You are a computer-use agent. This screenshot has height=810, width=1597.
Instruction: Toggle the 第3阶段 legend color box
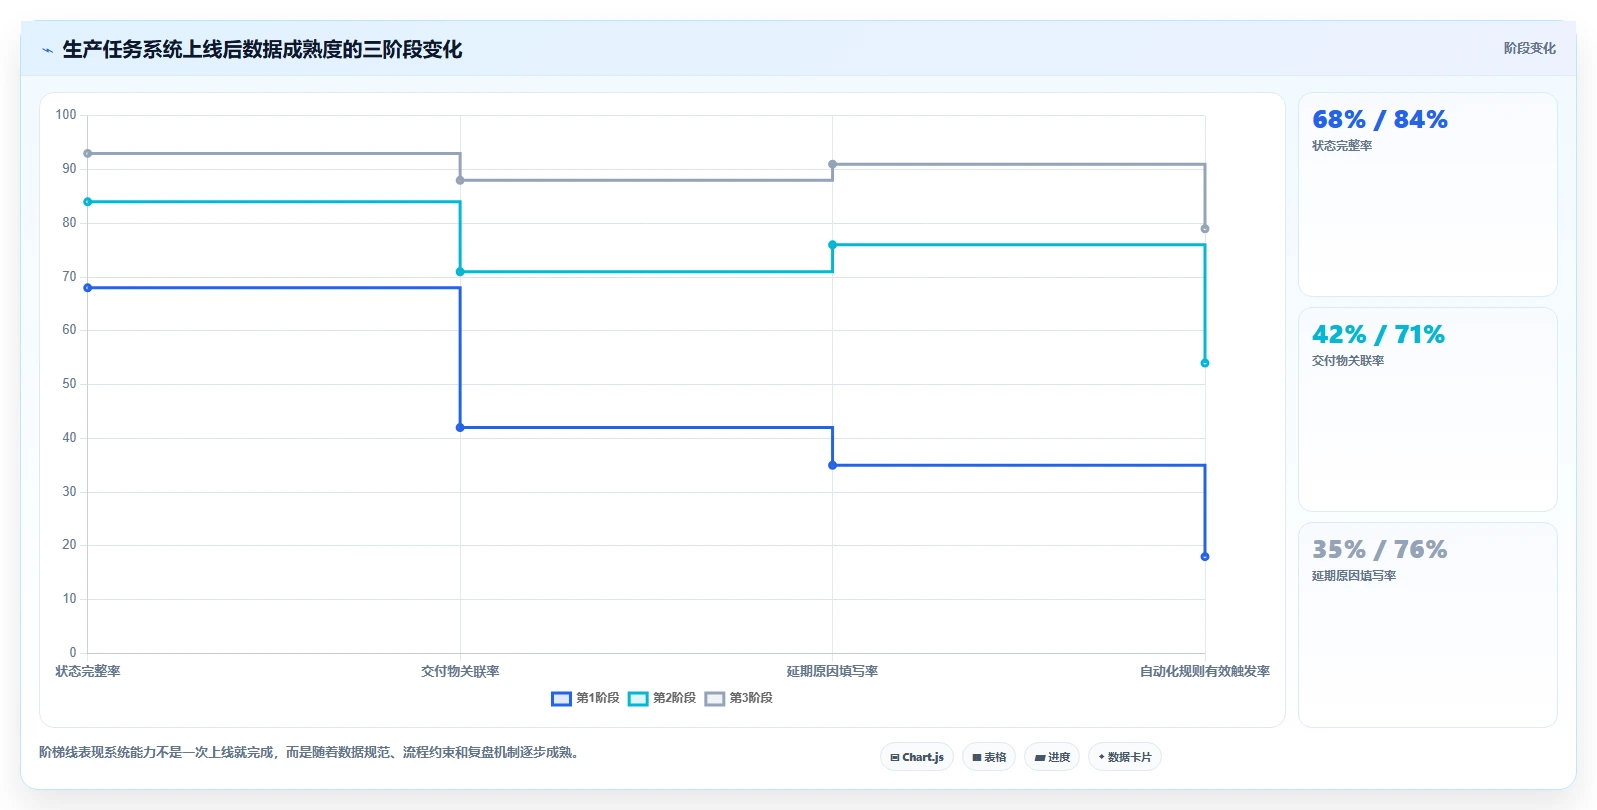[714, 699]
